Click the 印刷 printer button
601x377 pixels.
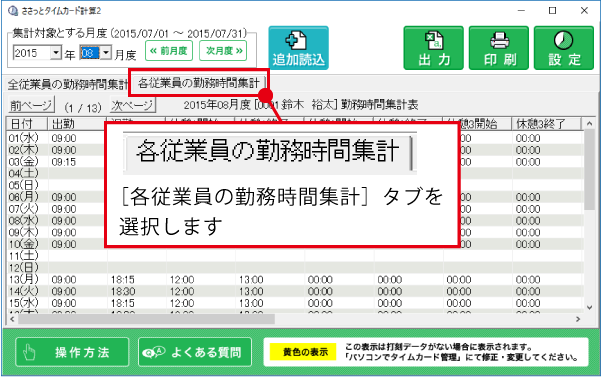[x=499, y=48]
